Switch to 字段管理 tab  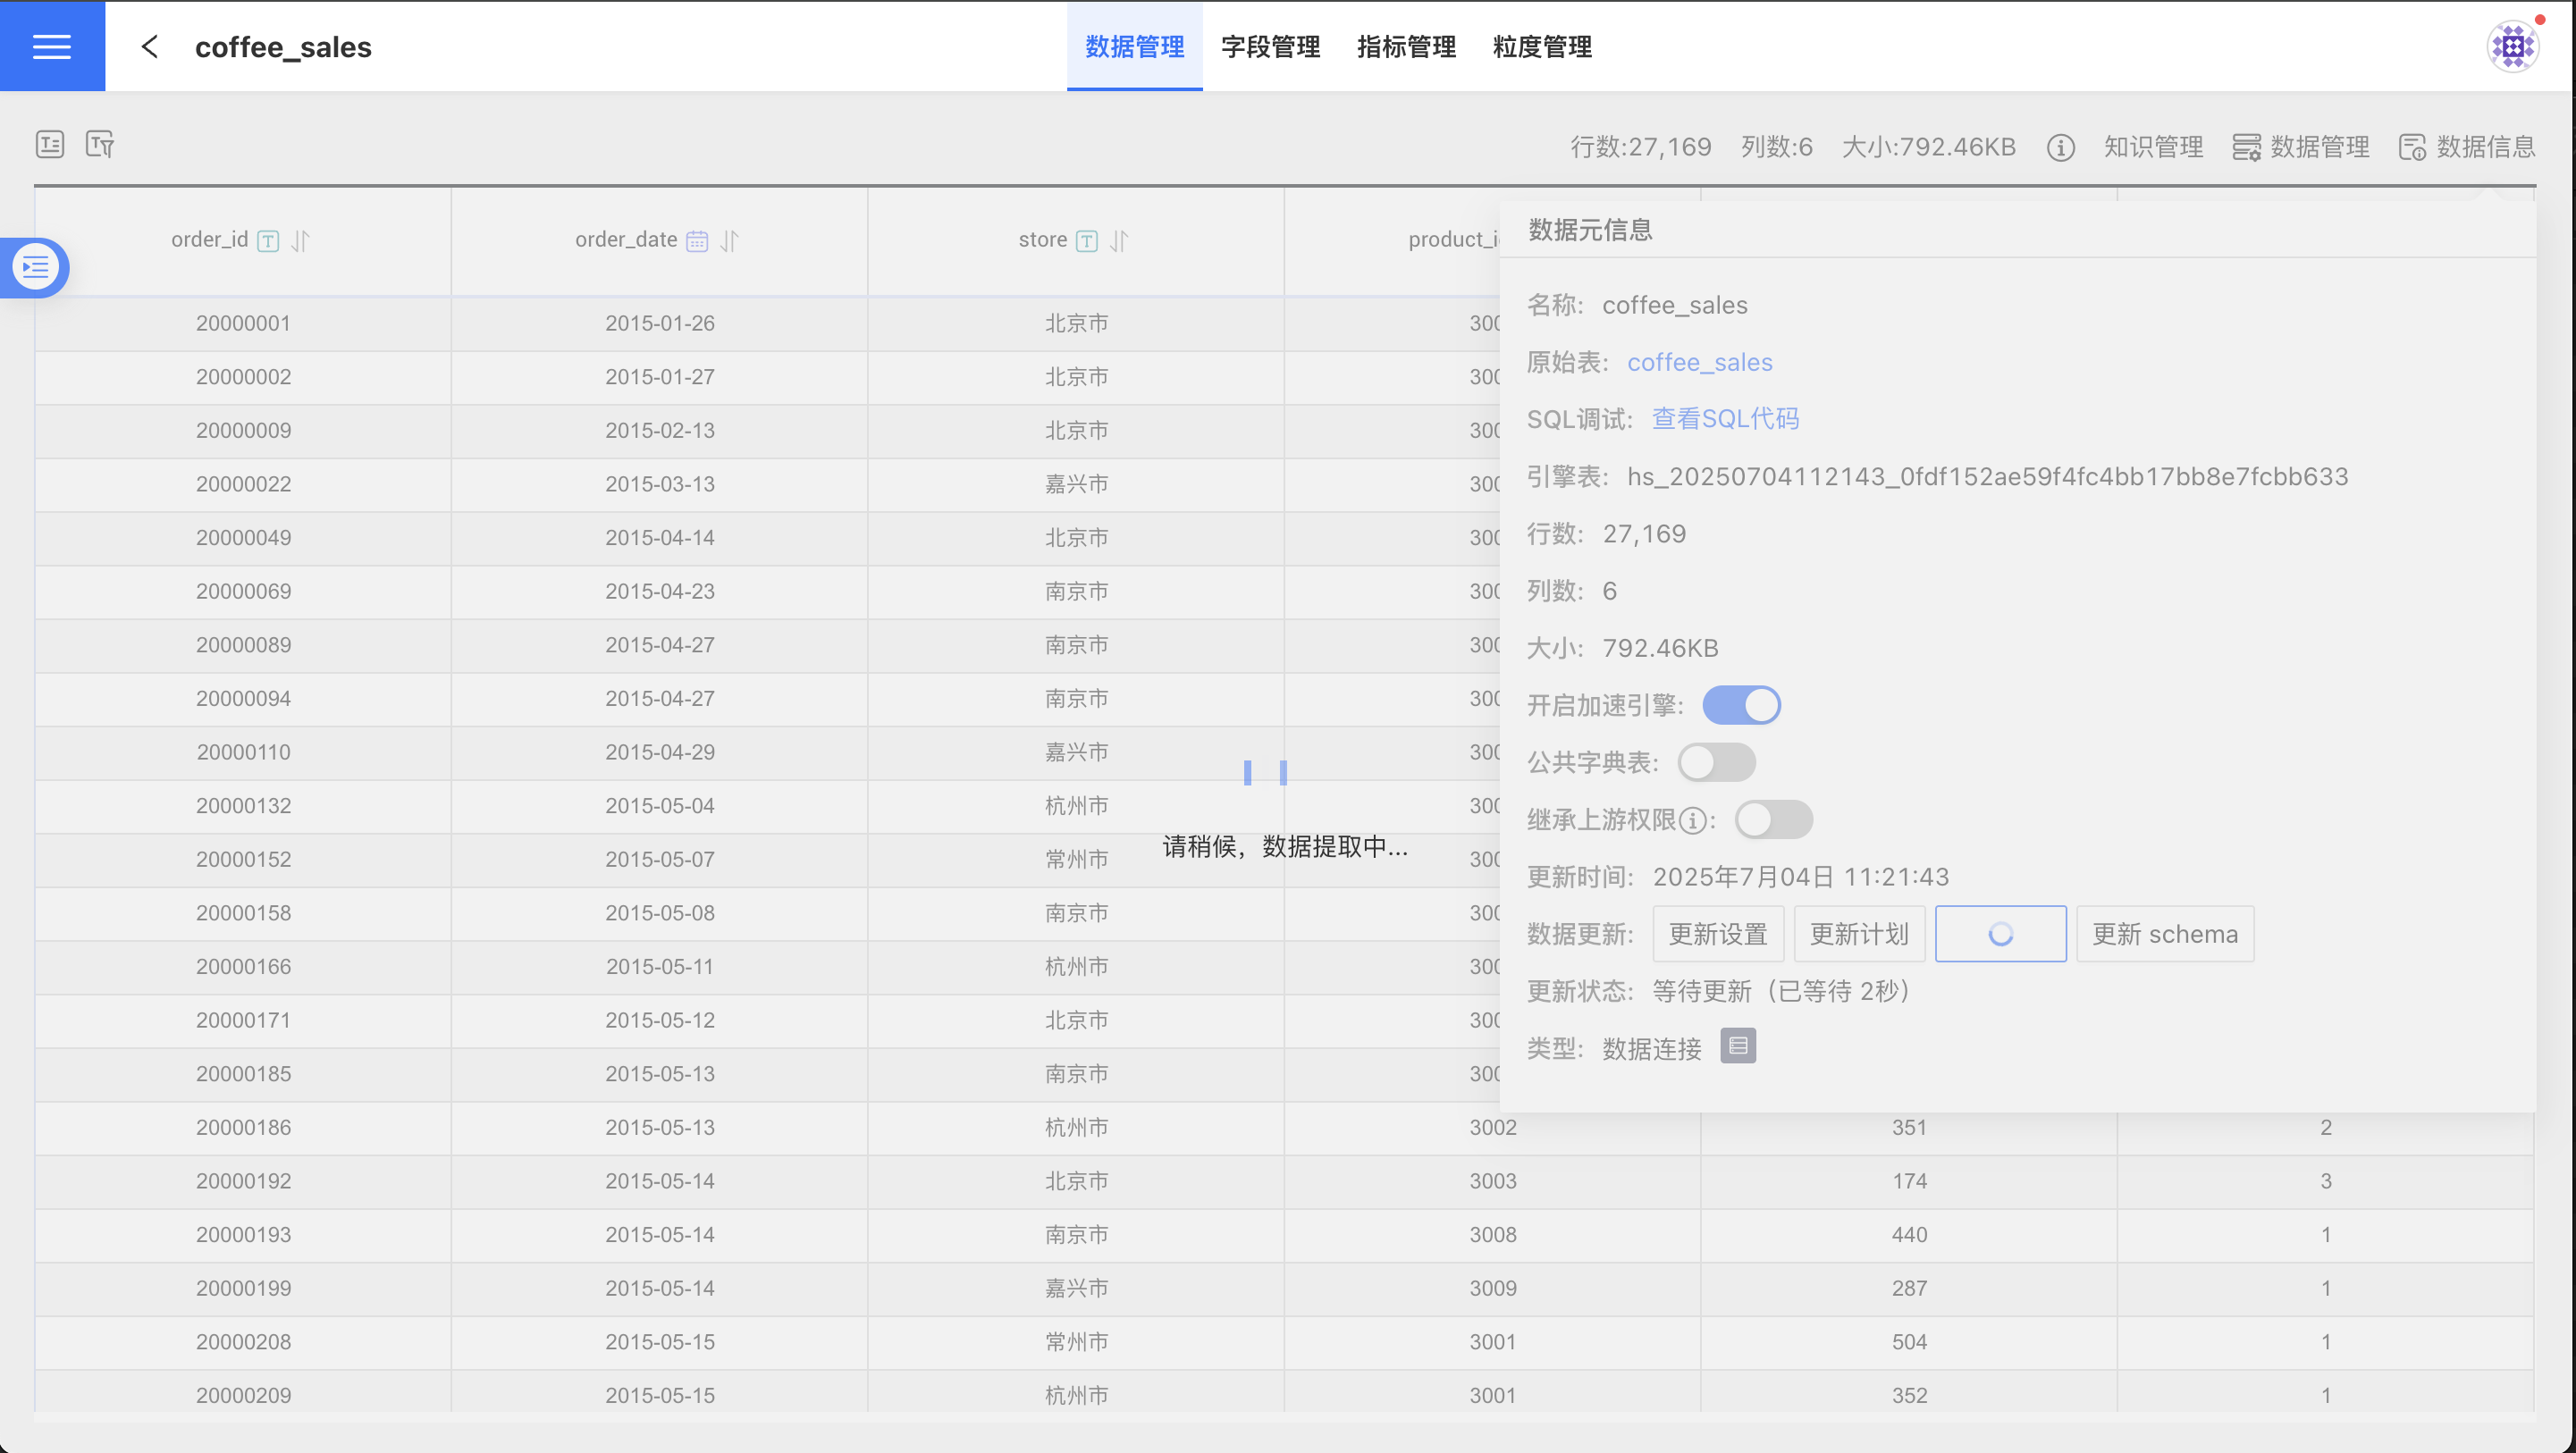[x=1270, y=47]
